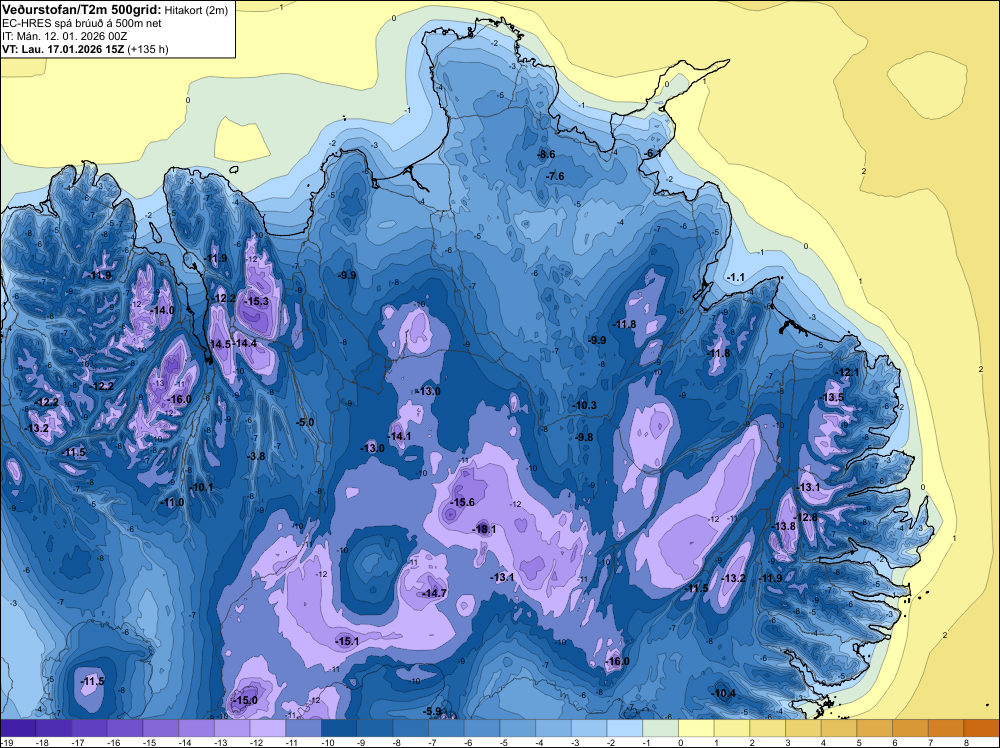
Task: Click the -14.1 temperature label
Action: (x=399, y=437)
